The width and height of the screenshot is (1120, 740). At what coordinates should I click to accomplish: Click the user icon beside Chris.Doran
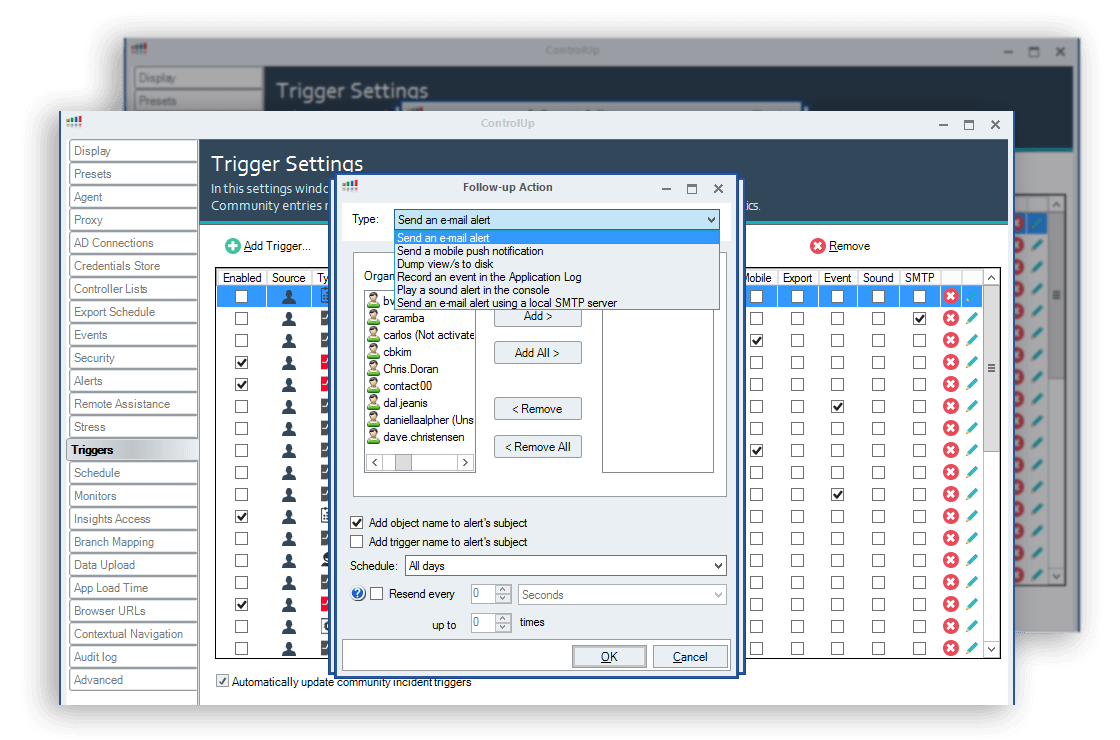coord(373,369)
